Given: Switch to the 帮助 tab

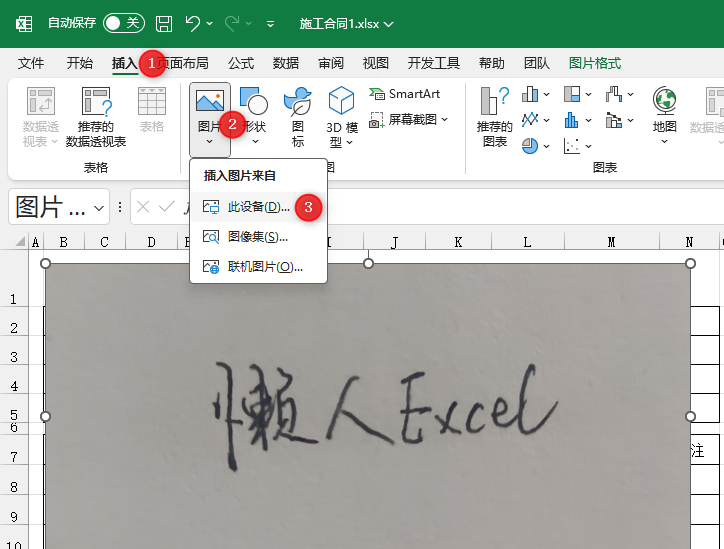Looking at the screenshot, I should point(492,63).
